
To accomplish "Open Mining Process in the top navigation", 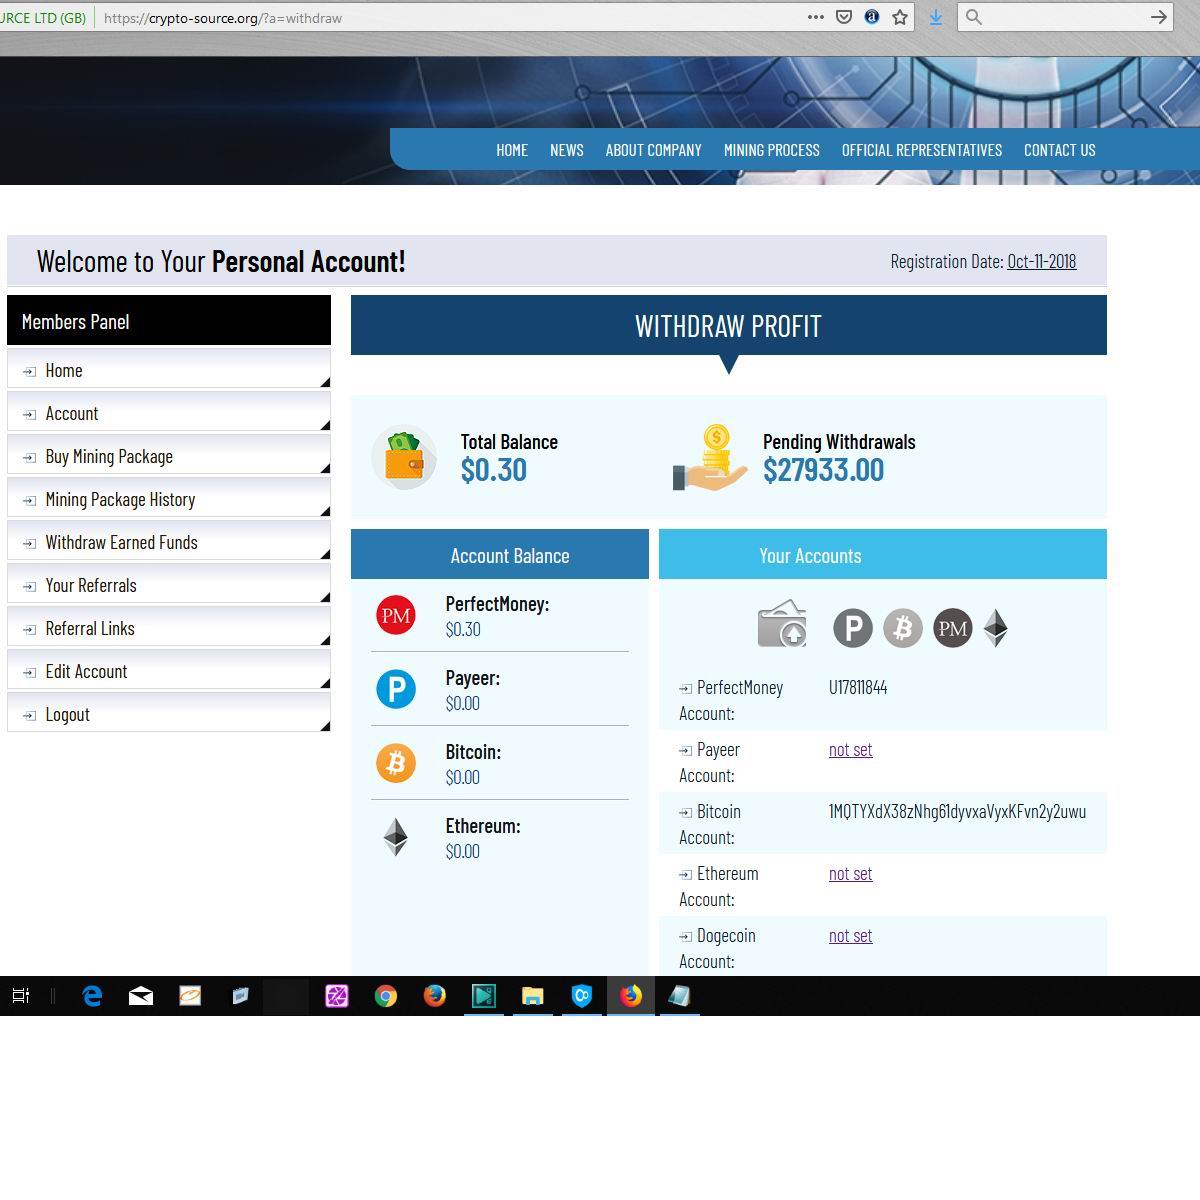I will (771, 150).
